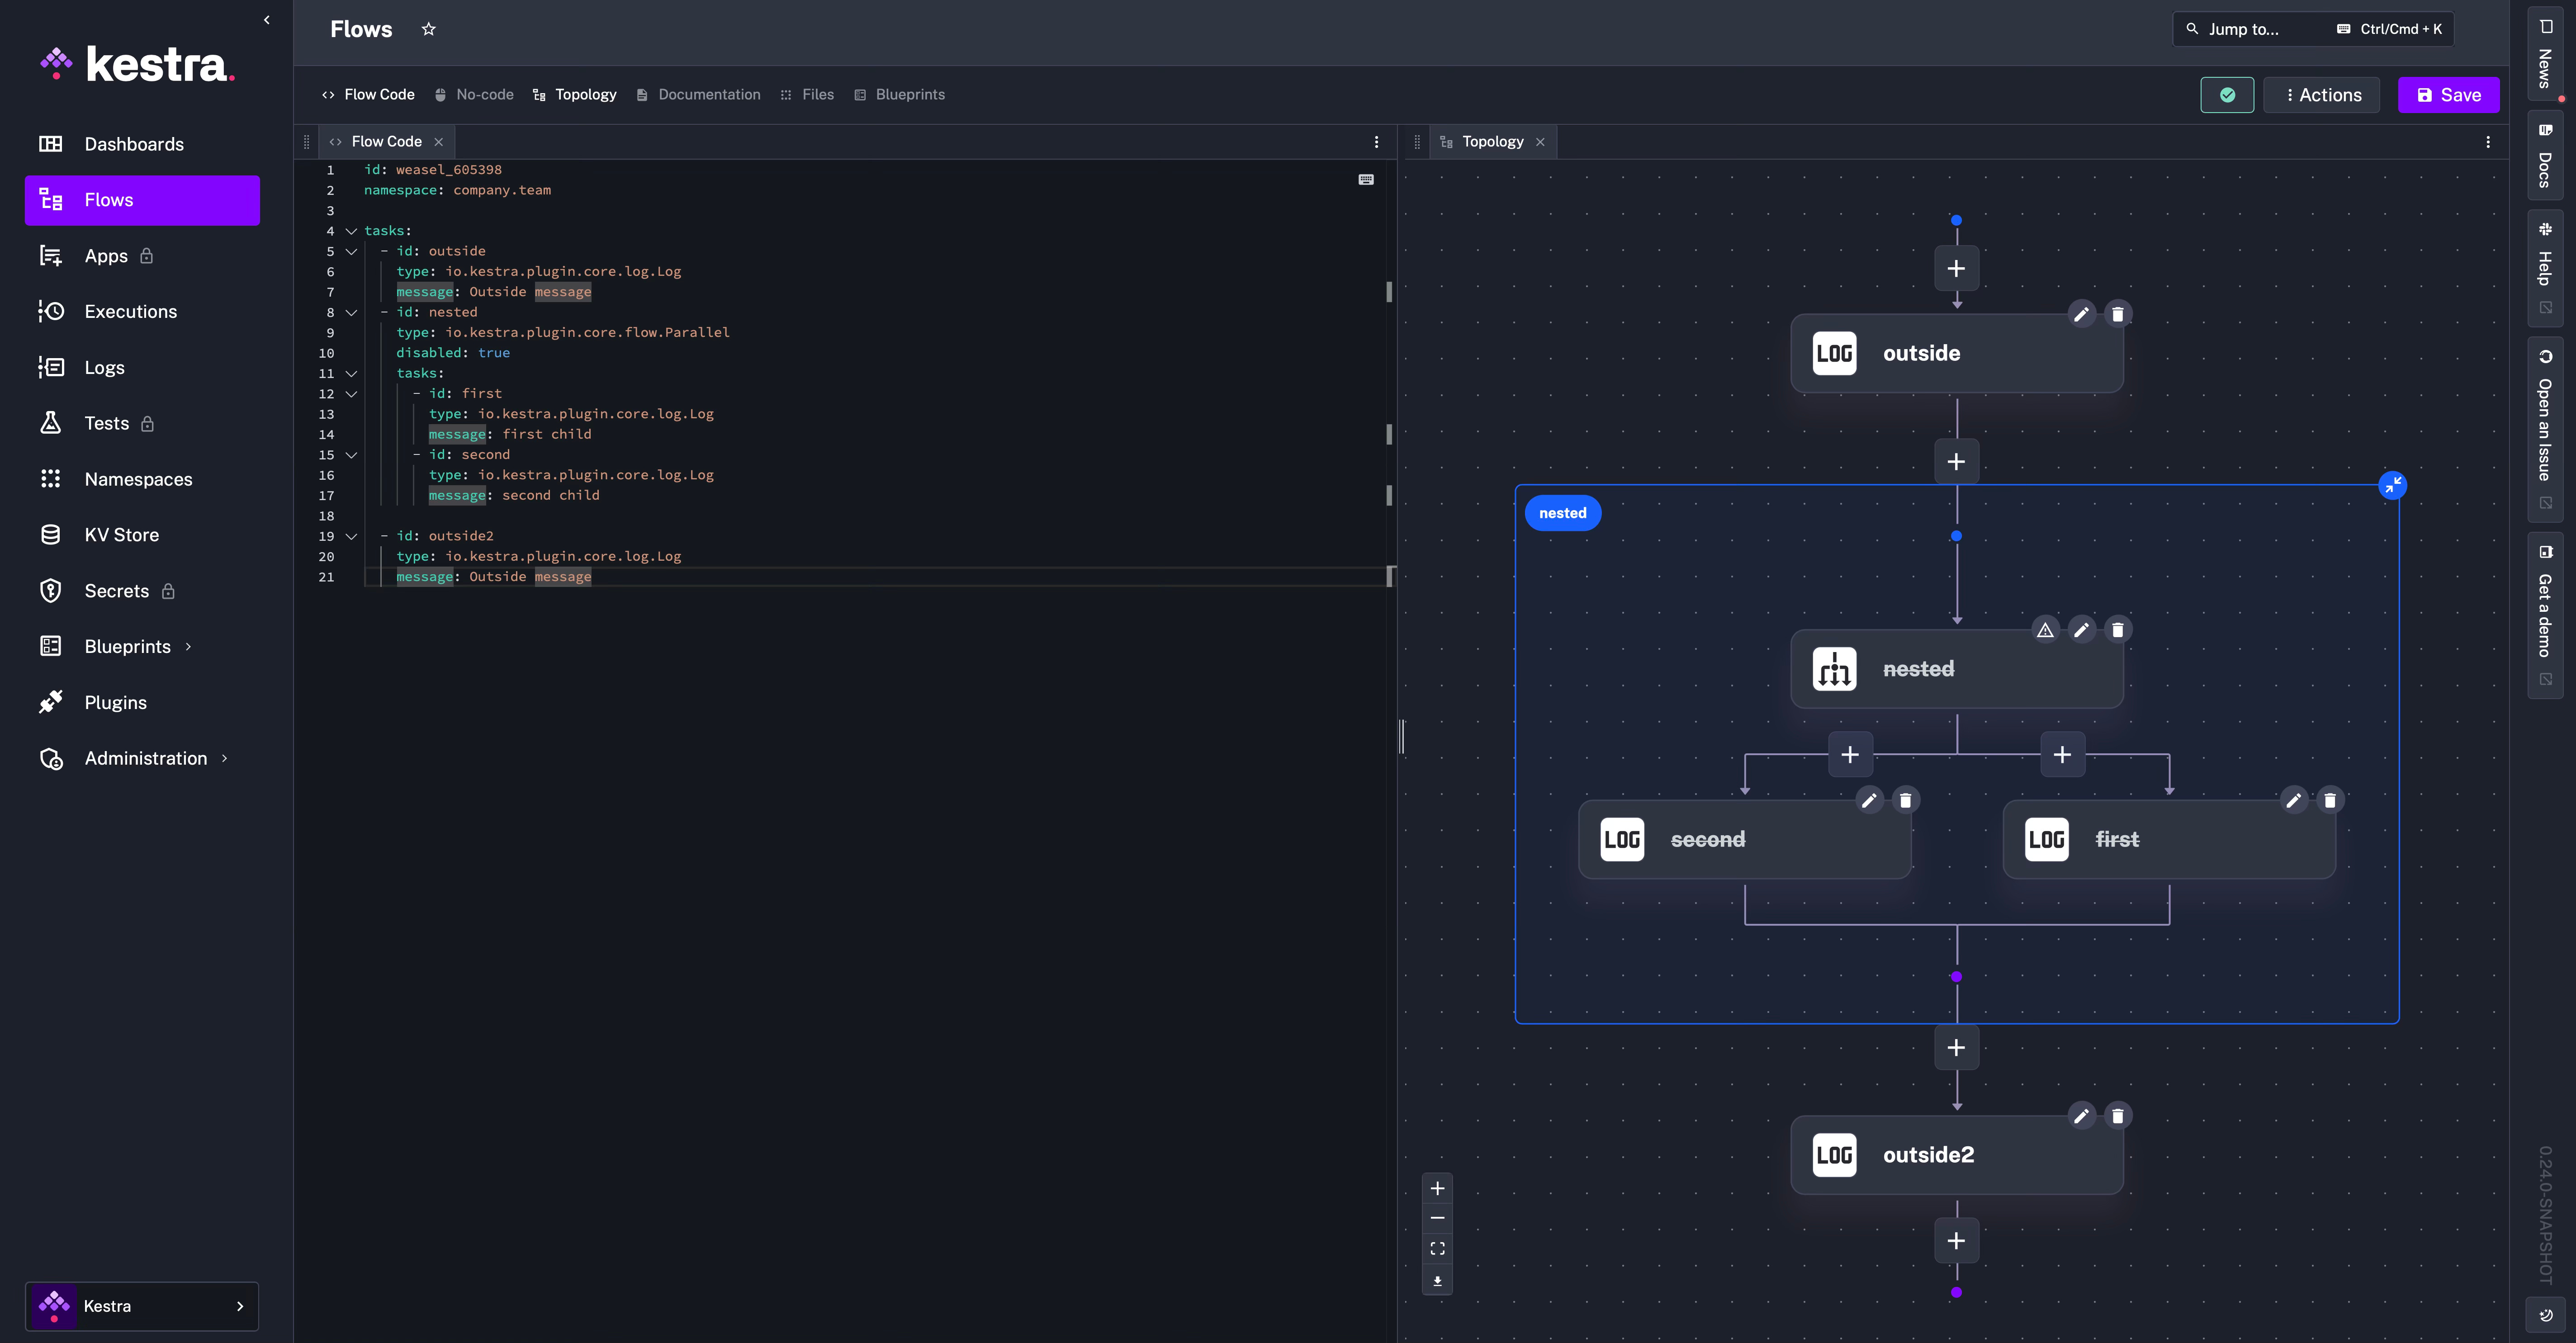The width and height of the screenshot is (2576, 1343).
Task: Open the Dashboards section
Action: tap(142, 144)
